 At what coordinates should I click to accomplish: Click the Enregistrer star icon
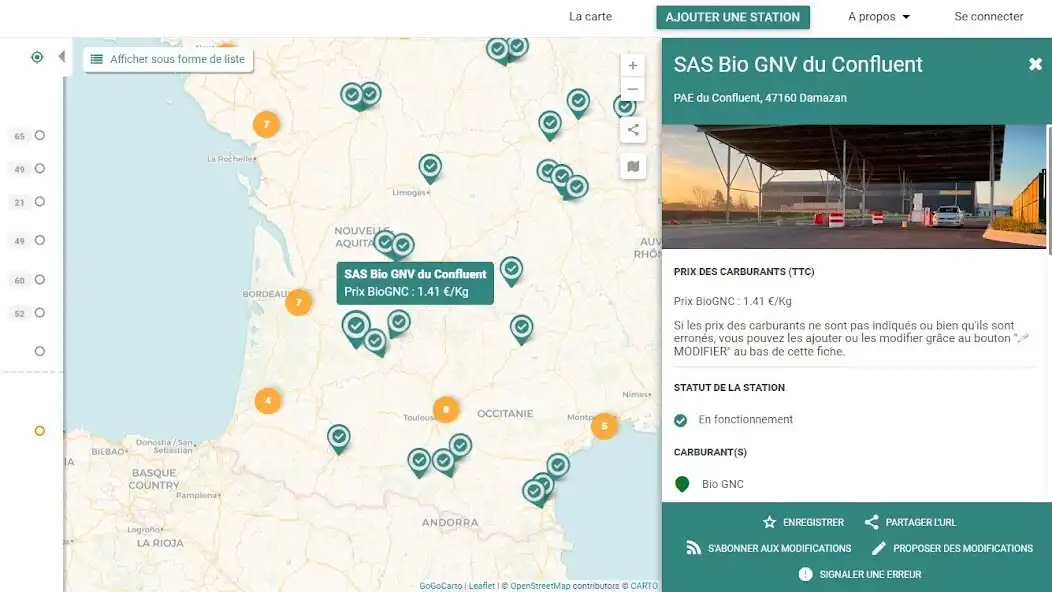(x=770, y=522)
